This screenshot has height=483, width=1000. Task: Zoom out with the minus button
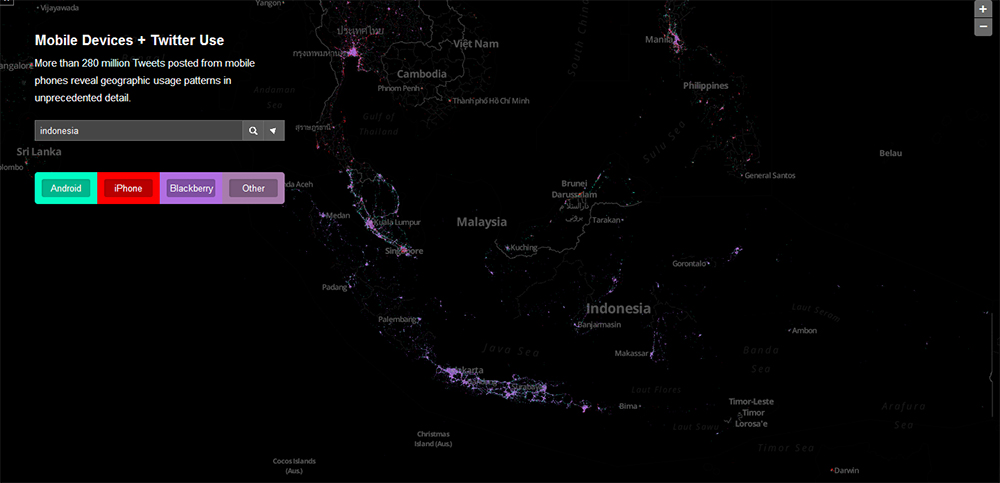click(983, 27)
